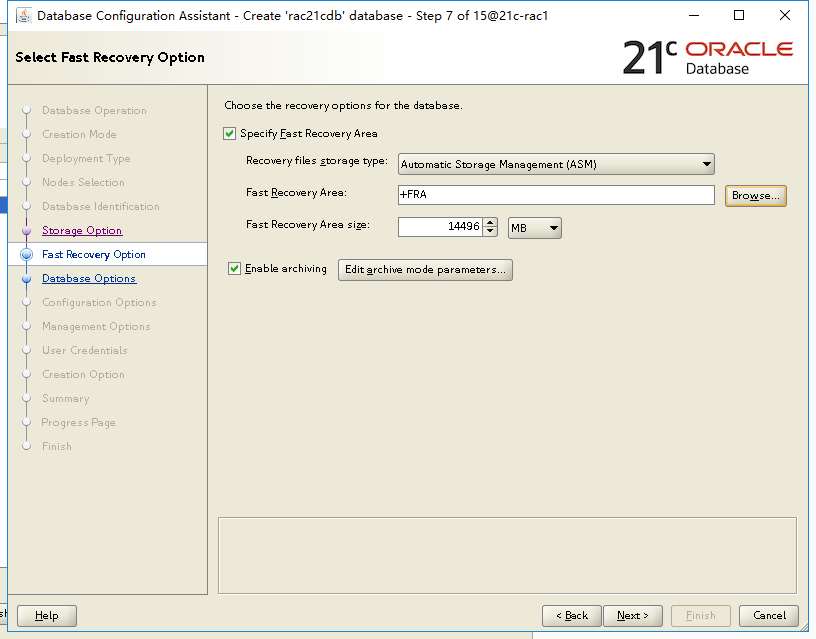Click 'User Credentials' step text
This screenshot has width=816, height=639.
pos(84,350)
